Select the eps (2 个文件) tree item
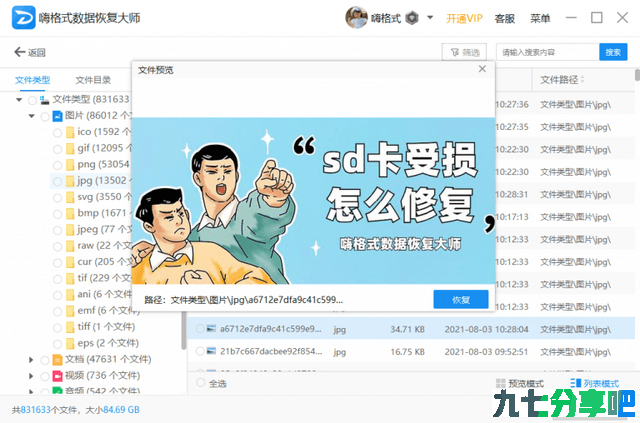Viewport: 640px width, 423px height. click(108, 343)
